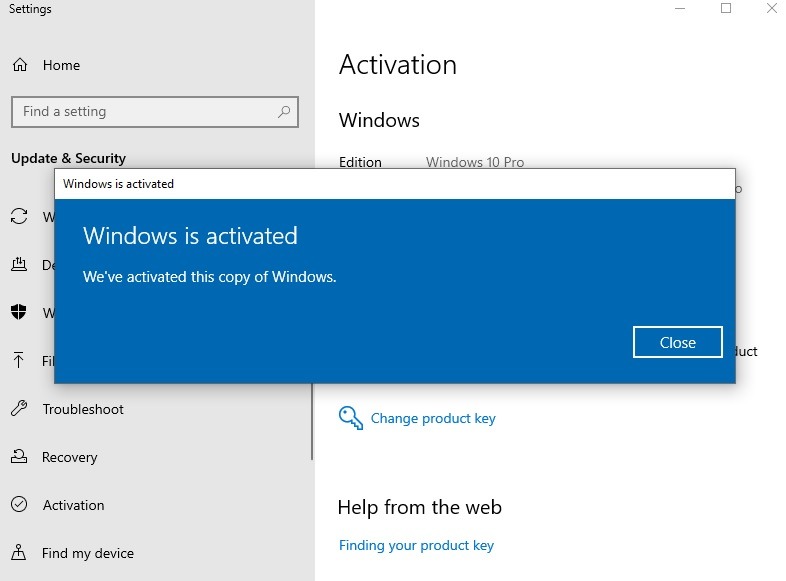Close the Settings window
This screenshot has height=581, width=786.
pyautogui.click(x=772, y=8)
